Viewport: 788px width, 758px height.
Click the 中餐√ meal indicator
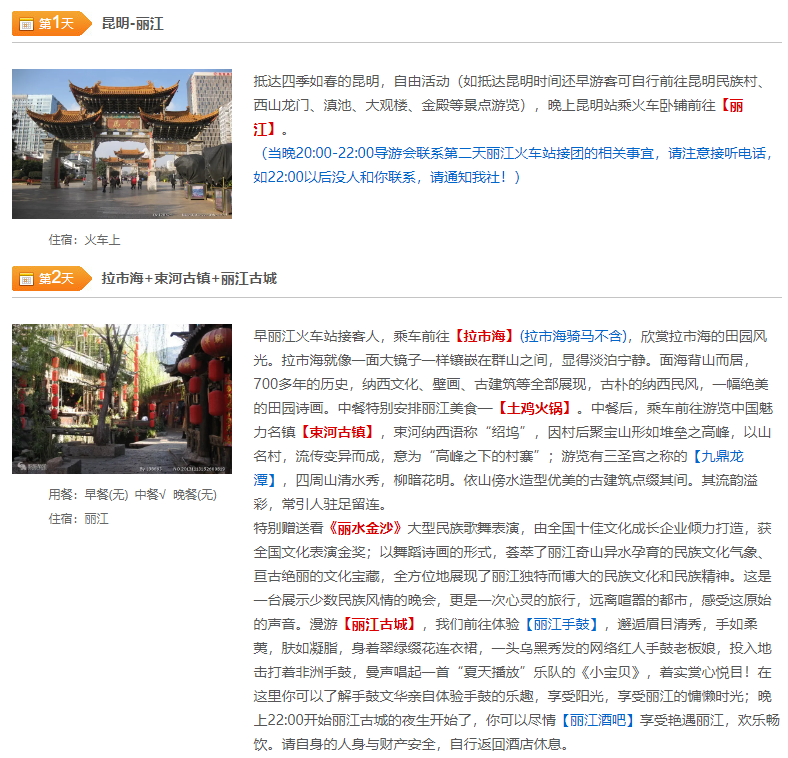pos(150,495)
